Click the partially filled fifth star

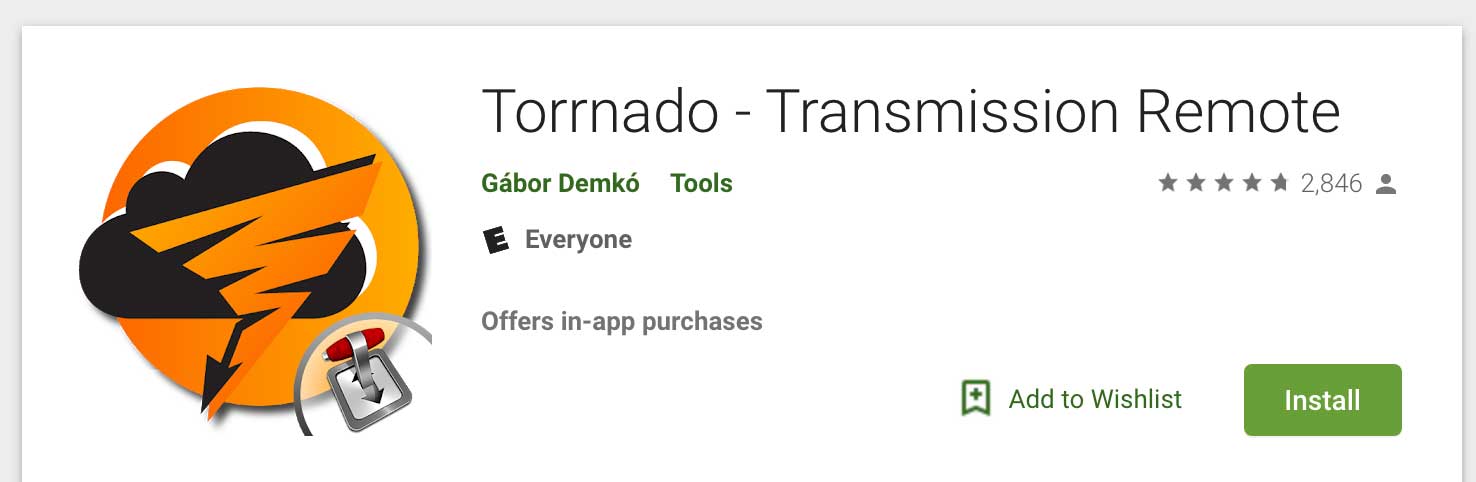pyautogui.click(x=1279, y=183)
